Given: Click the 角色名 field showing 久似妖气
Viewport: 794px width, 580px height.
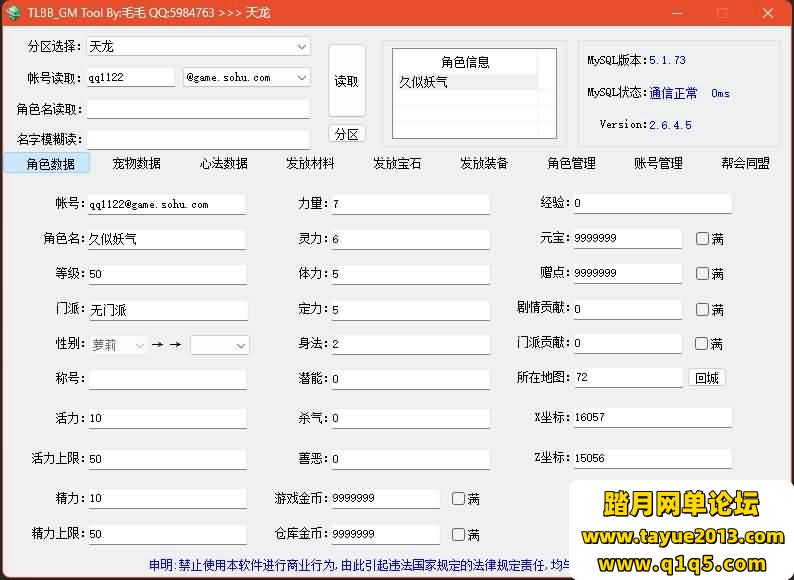Looking at the screenshot, I should pyautogui.click(x=167, y=239).
